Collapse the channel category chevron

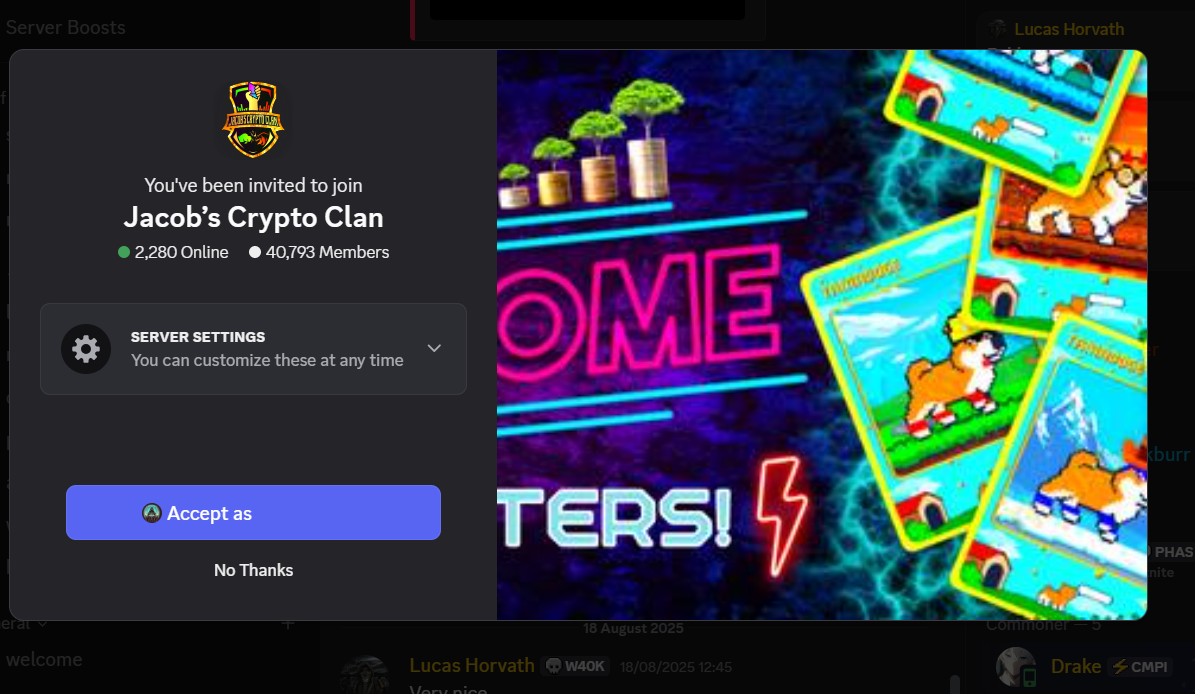coord(43,624)
